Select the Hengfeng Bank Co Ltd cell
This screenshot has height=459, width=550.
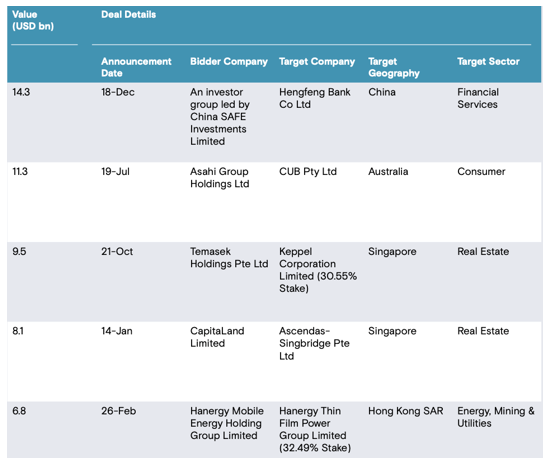(x=315, y=98)
